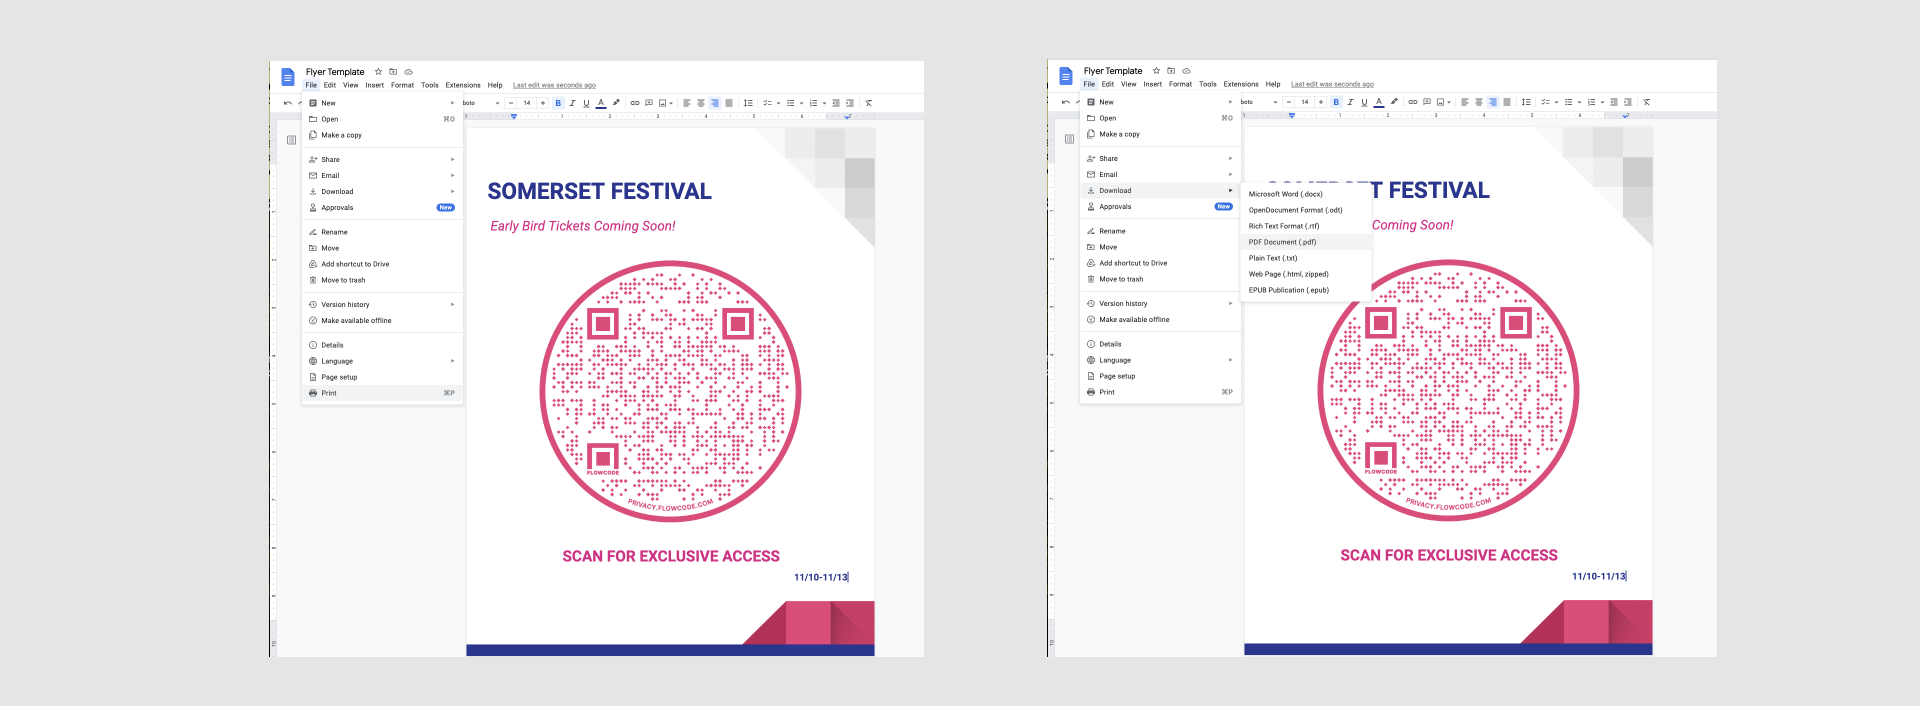Image resolution: width=1920 pixels, height=706 pixels.
Task: Click clear formatting icon in right screenshot toolbar
Action: coord(1647,102)
